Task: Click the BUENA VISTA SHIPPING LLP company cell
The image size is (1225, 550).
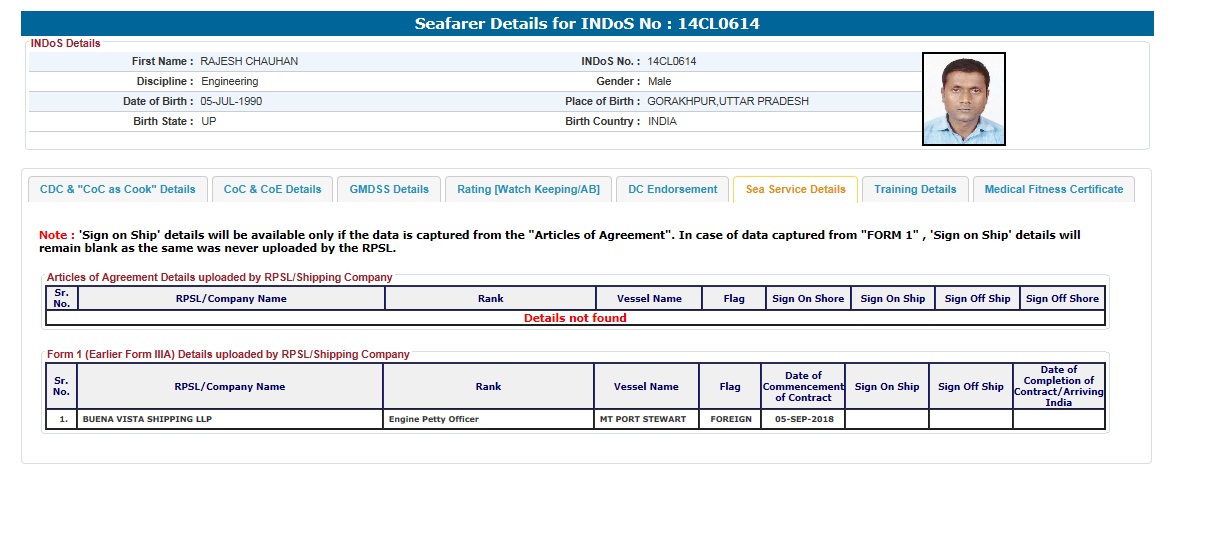Action: [x=147, y=419]
